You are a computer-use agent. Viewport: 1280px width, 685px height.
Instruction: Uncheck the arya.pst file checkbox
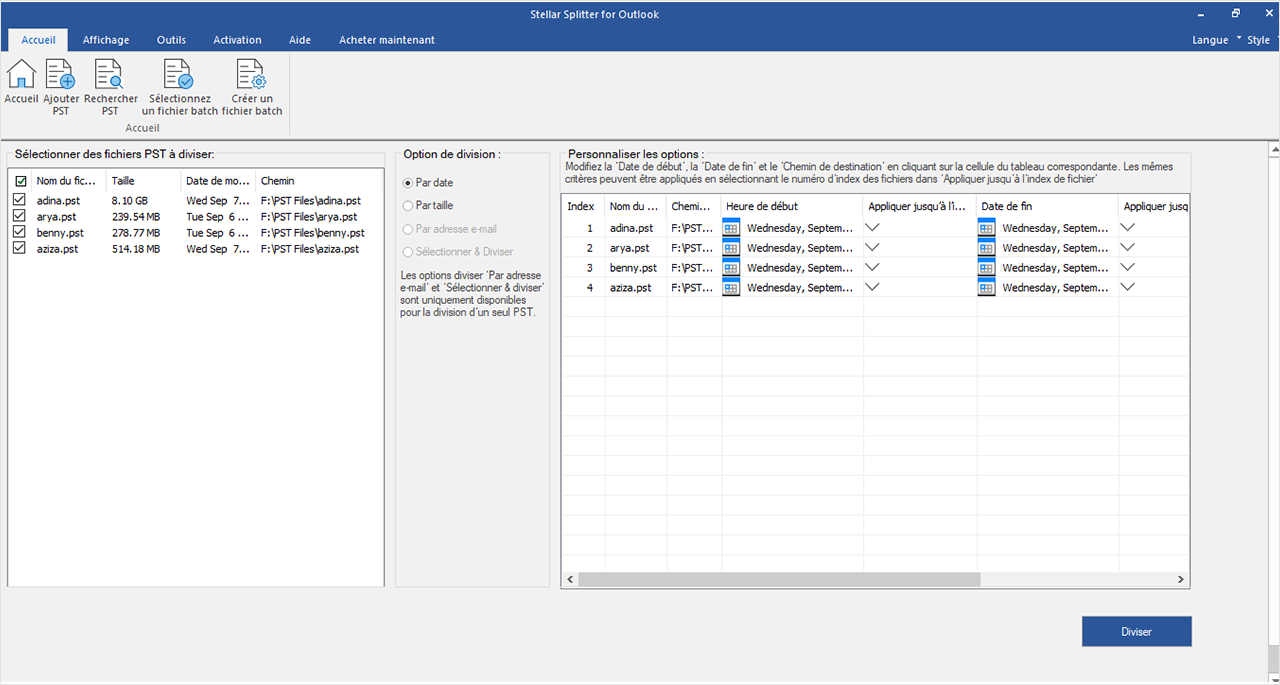(x=19, y=217)
